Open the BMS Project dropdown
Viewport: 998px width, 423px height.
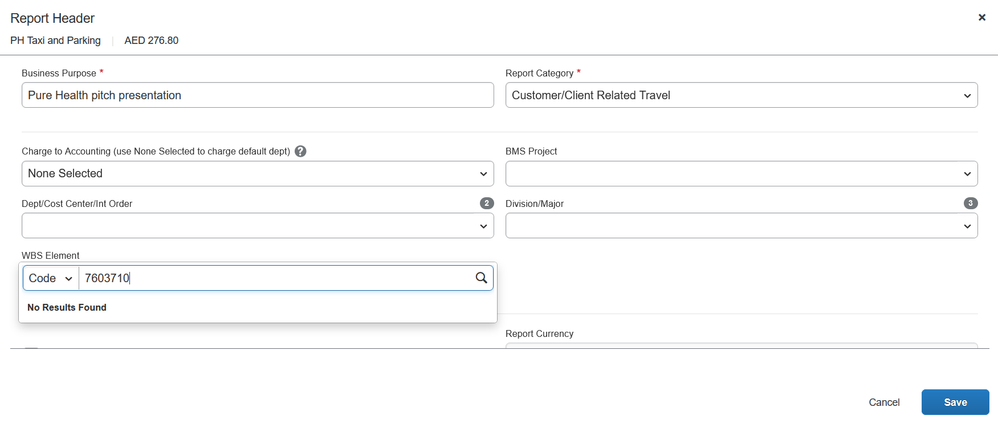click(x=741, y=174)
